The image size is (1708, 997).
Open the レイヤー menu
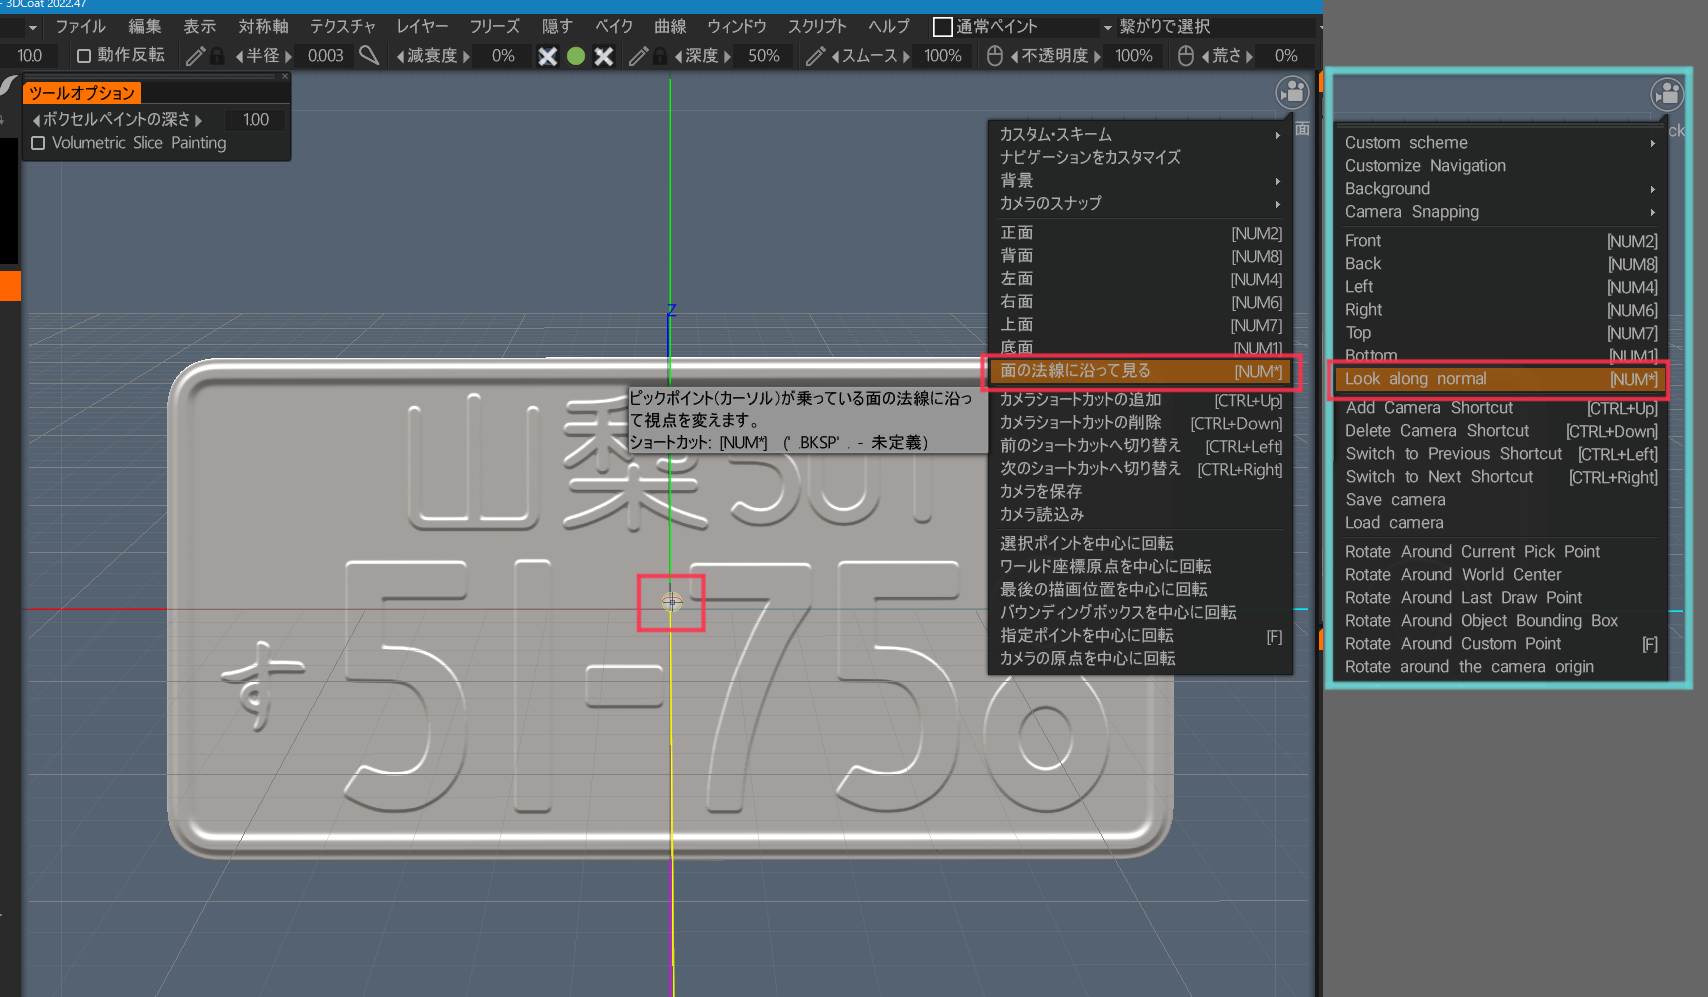pos(422,27)
